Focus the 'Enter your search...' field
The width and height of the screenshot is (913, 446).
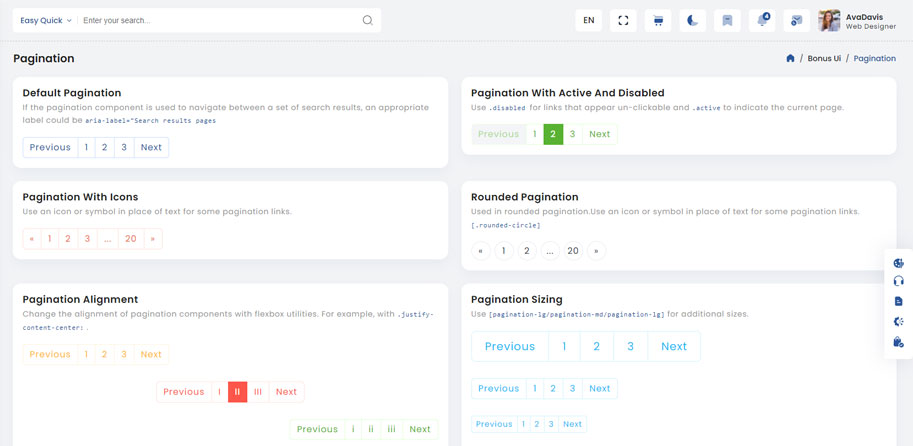click(x=220, y=20)
